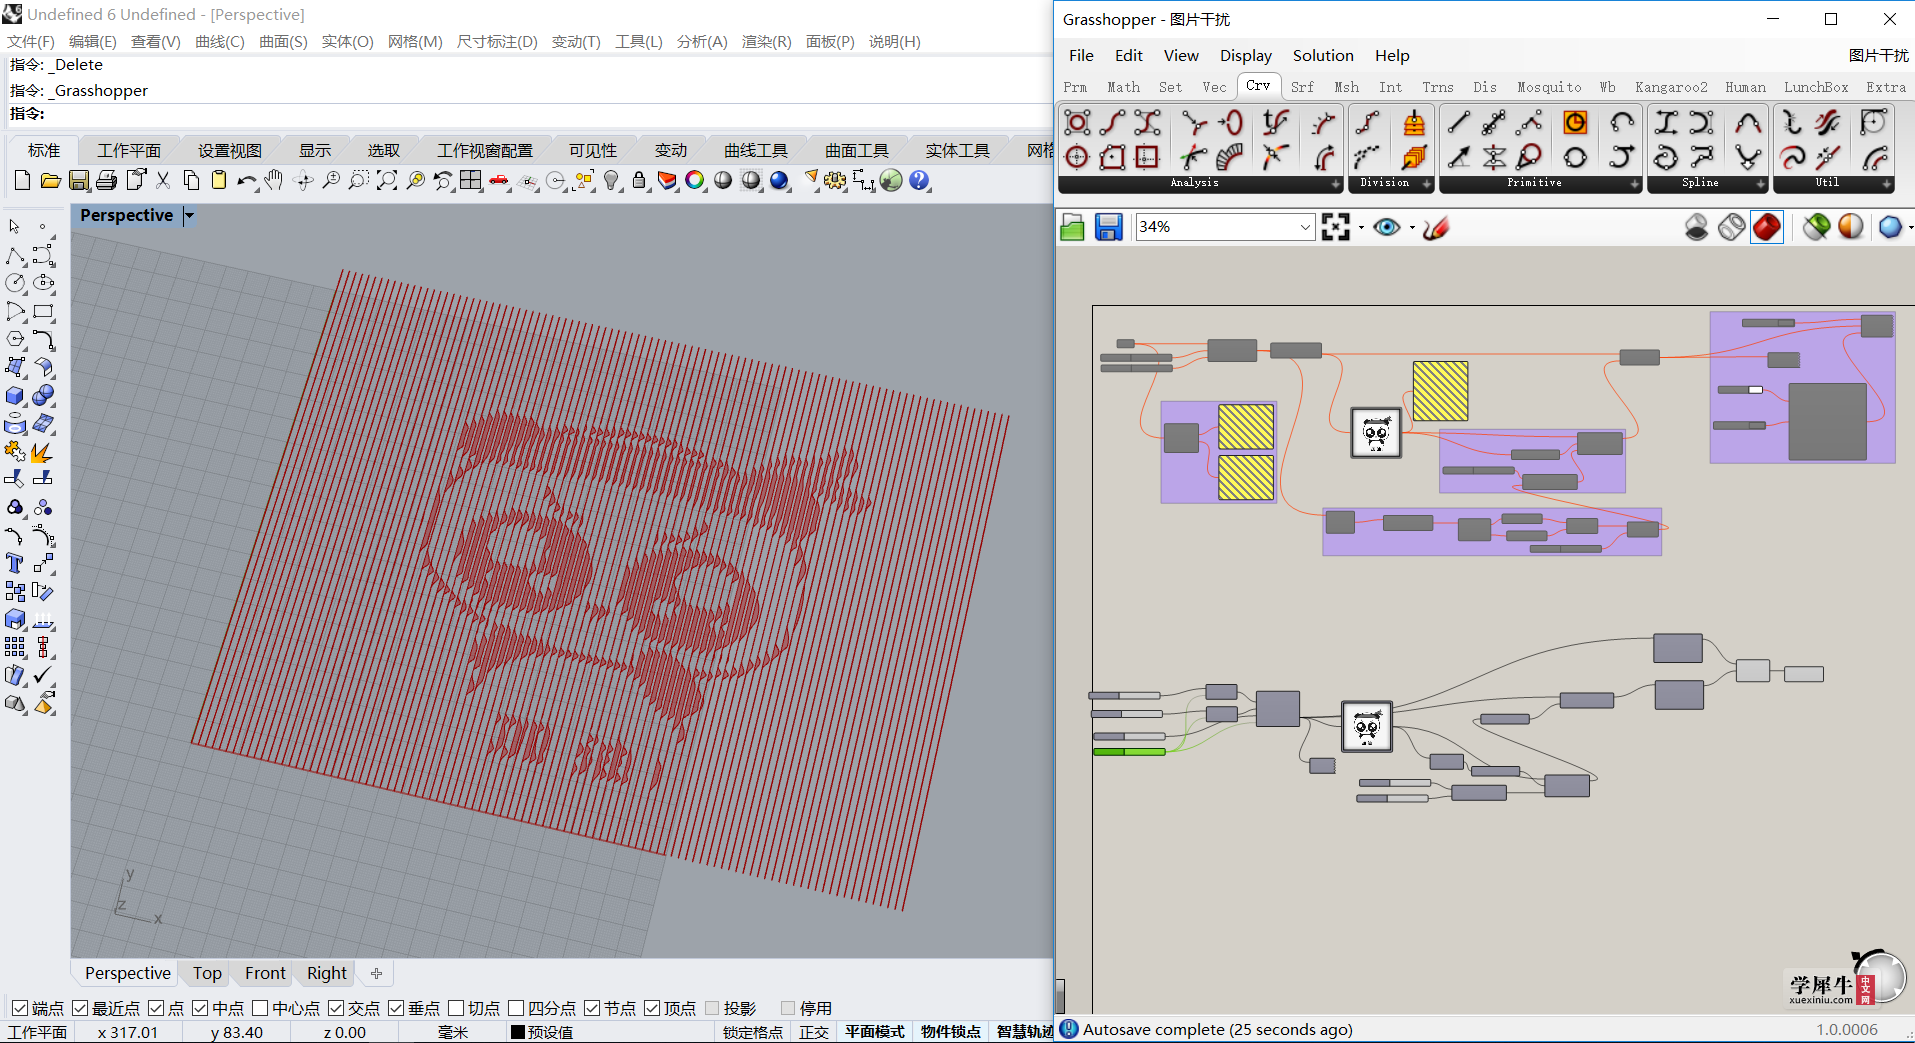Open the color wheel icon
This screenshot has height=1043, width=1915.
(x=695, y=180)
